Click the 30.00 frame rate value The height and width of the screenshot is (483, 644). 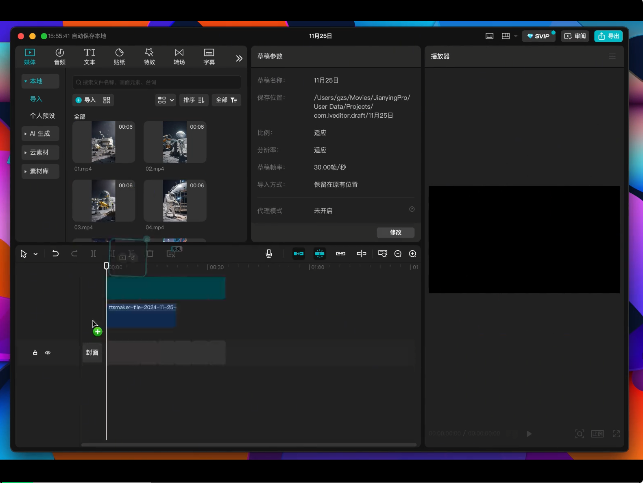click(330, 168)
